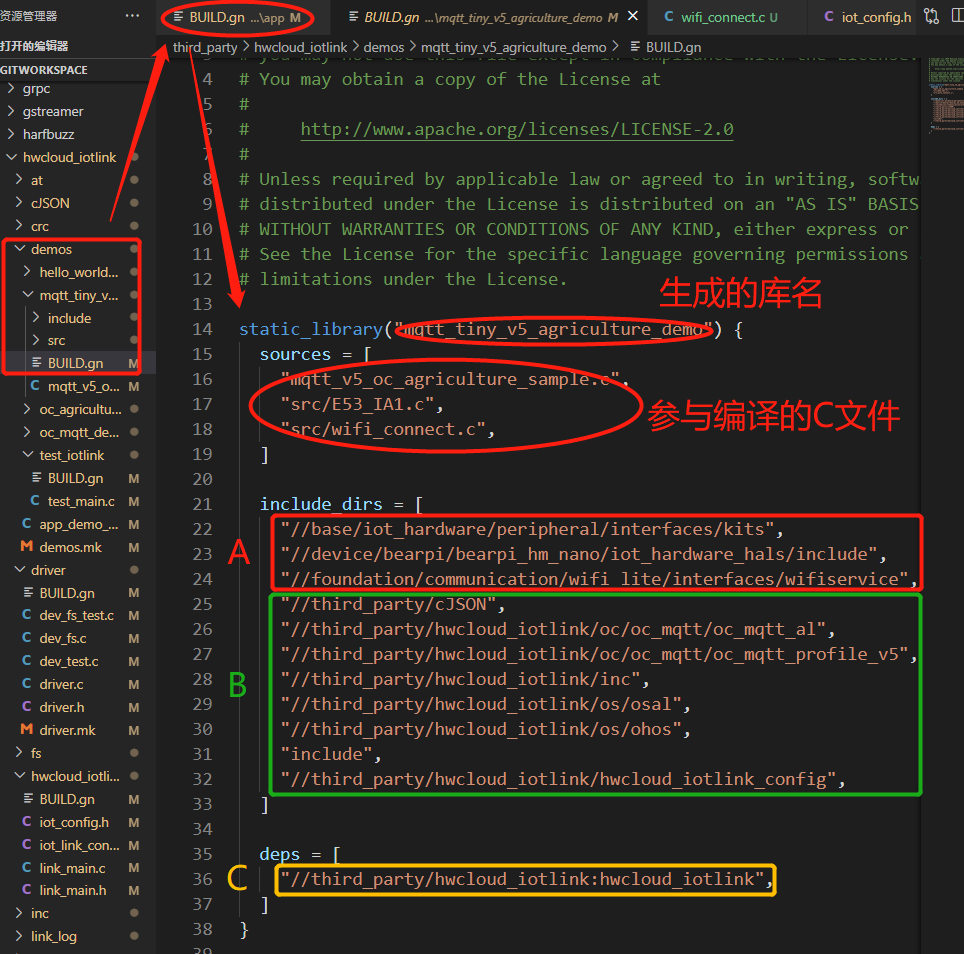Viewport: 964px width, 954px height.
Task: Click the static_library keyword on line 14
Action: click(310, 329)
